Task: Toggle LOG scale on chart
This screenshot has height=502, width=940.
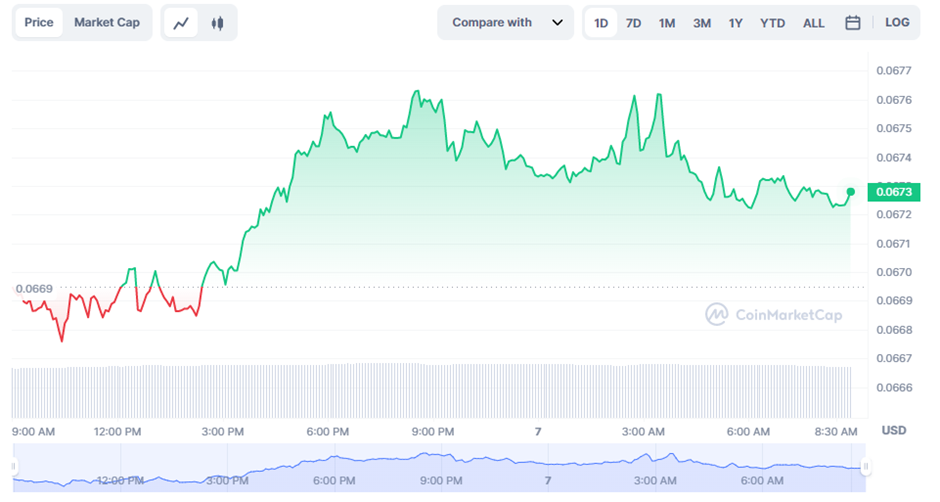Action: [x=897, y=22]
